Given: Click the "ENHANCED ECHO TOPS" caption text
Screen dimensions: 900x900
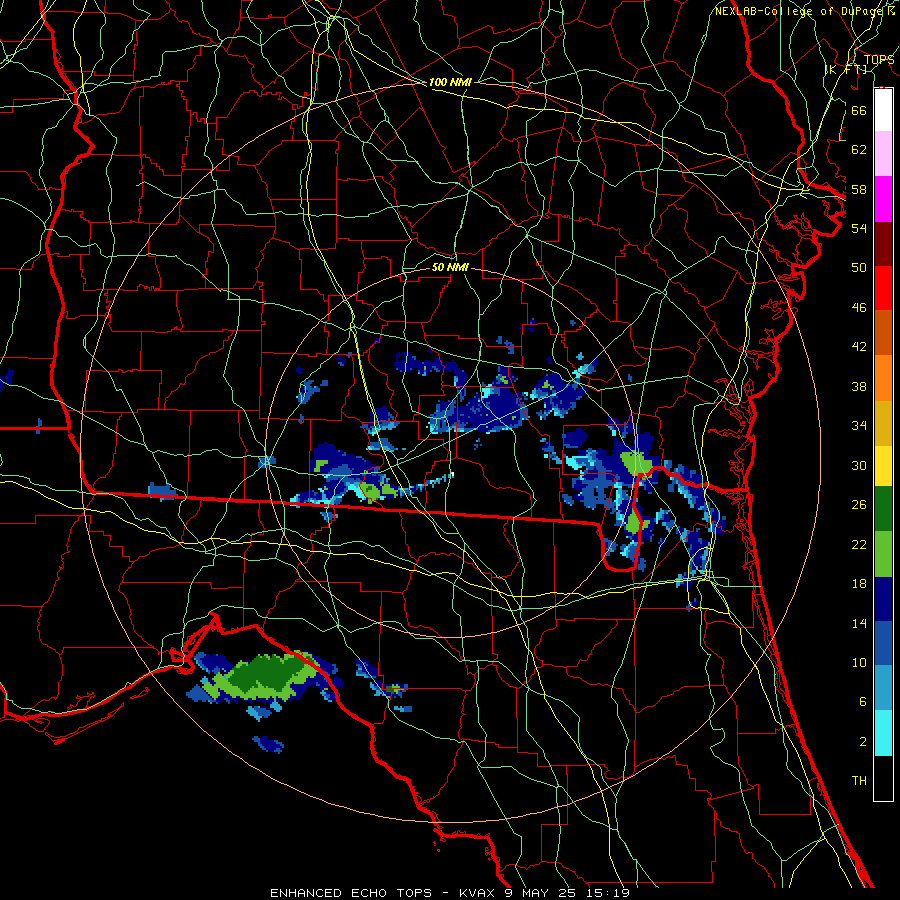Looking at the screenshot, I should (x=351, y=893).
